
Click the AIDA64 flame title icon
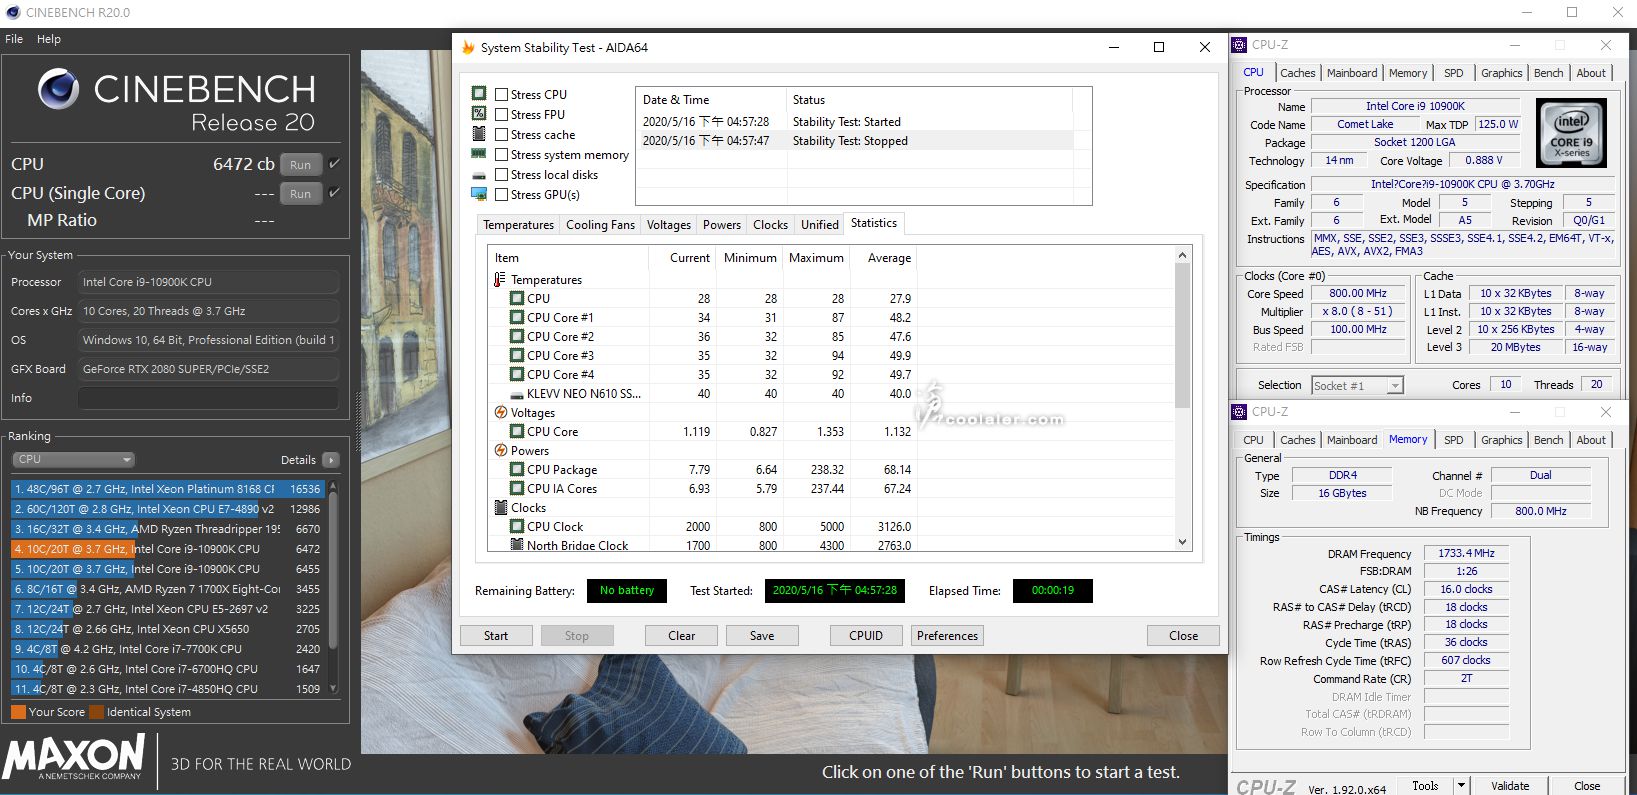click(x=468, y=47)
